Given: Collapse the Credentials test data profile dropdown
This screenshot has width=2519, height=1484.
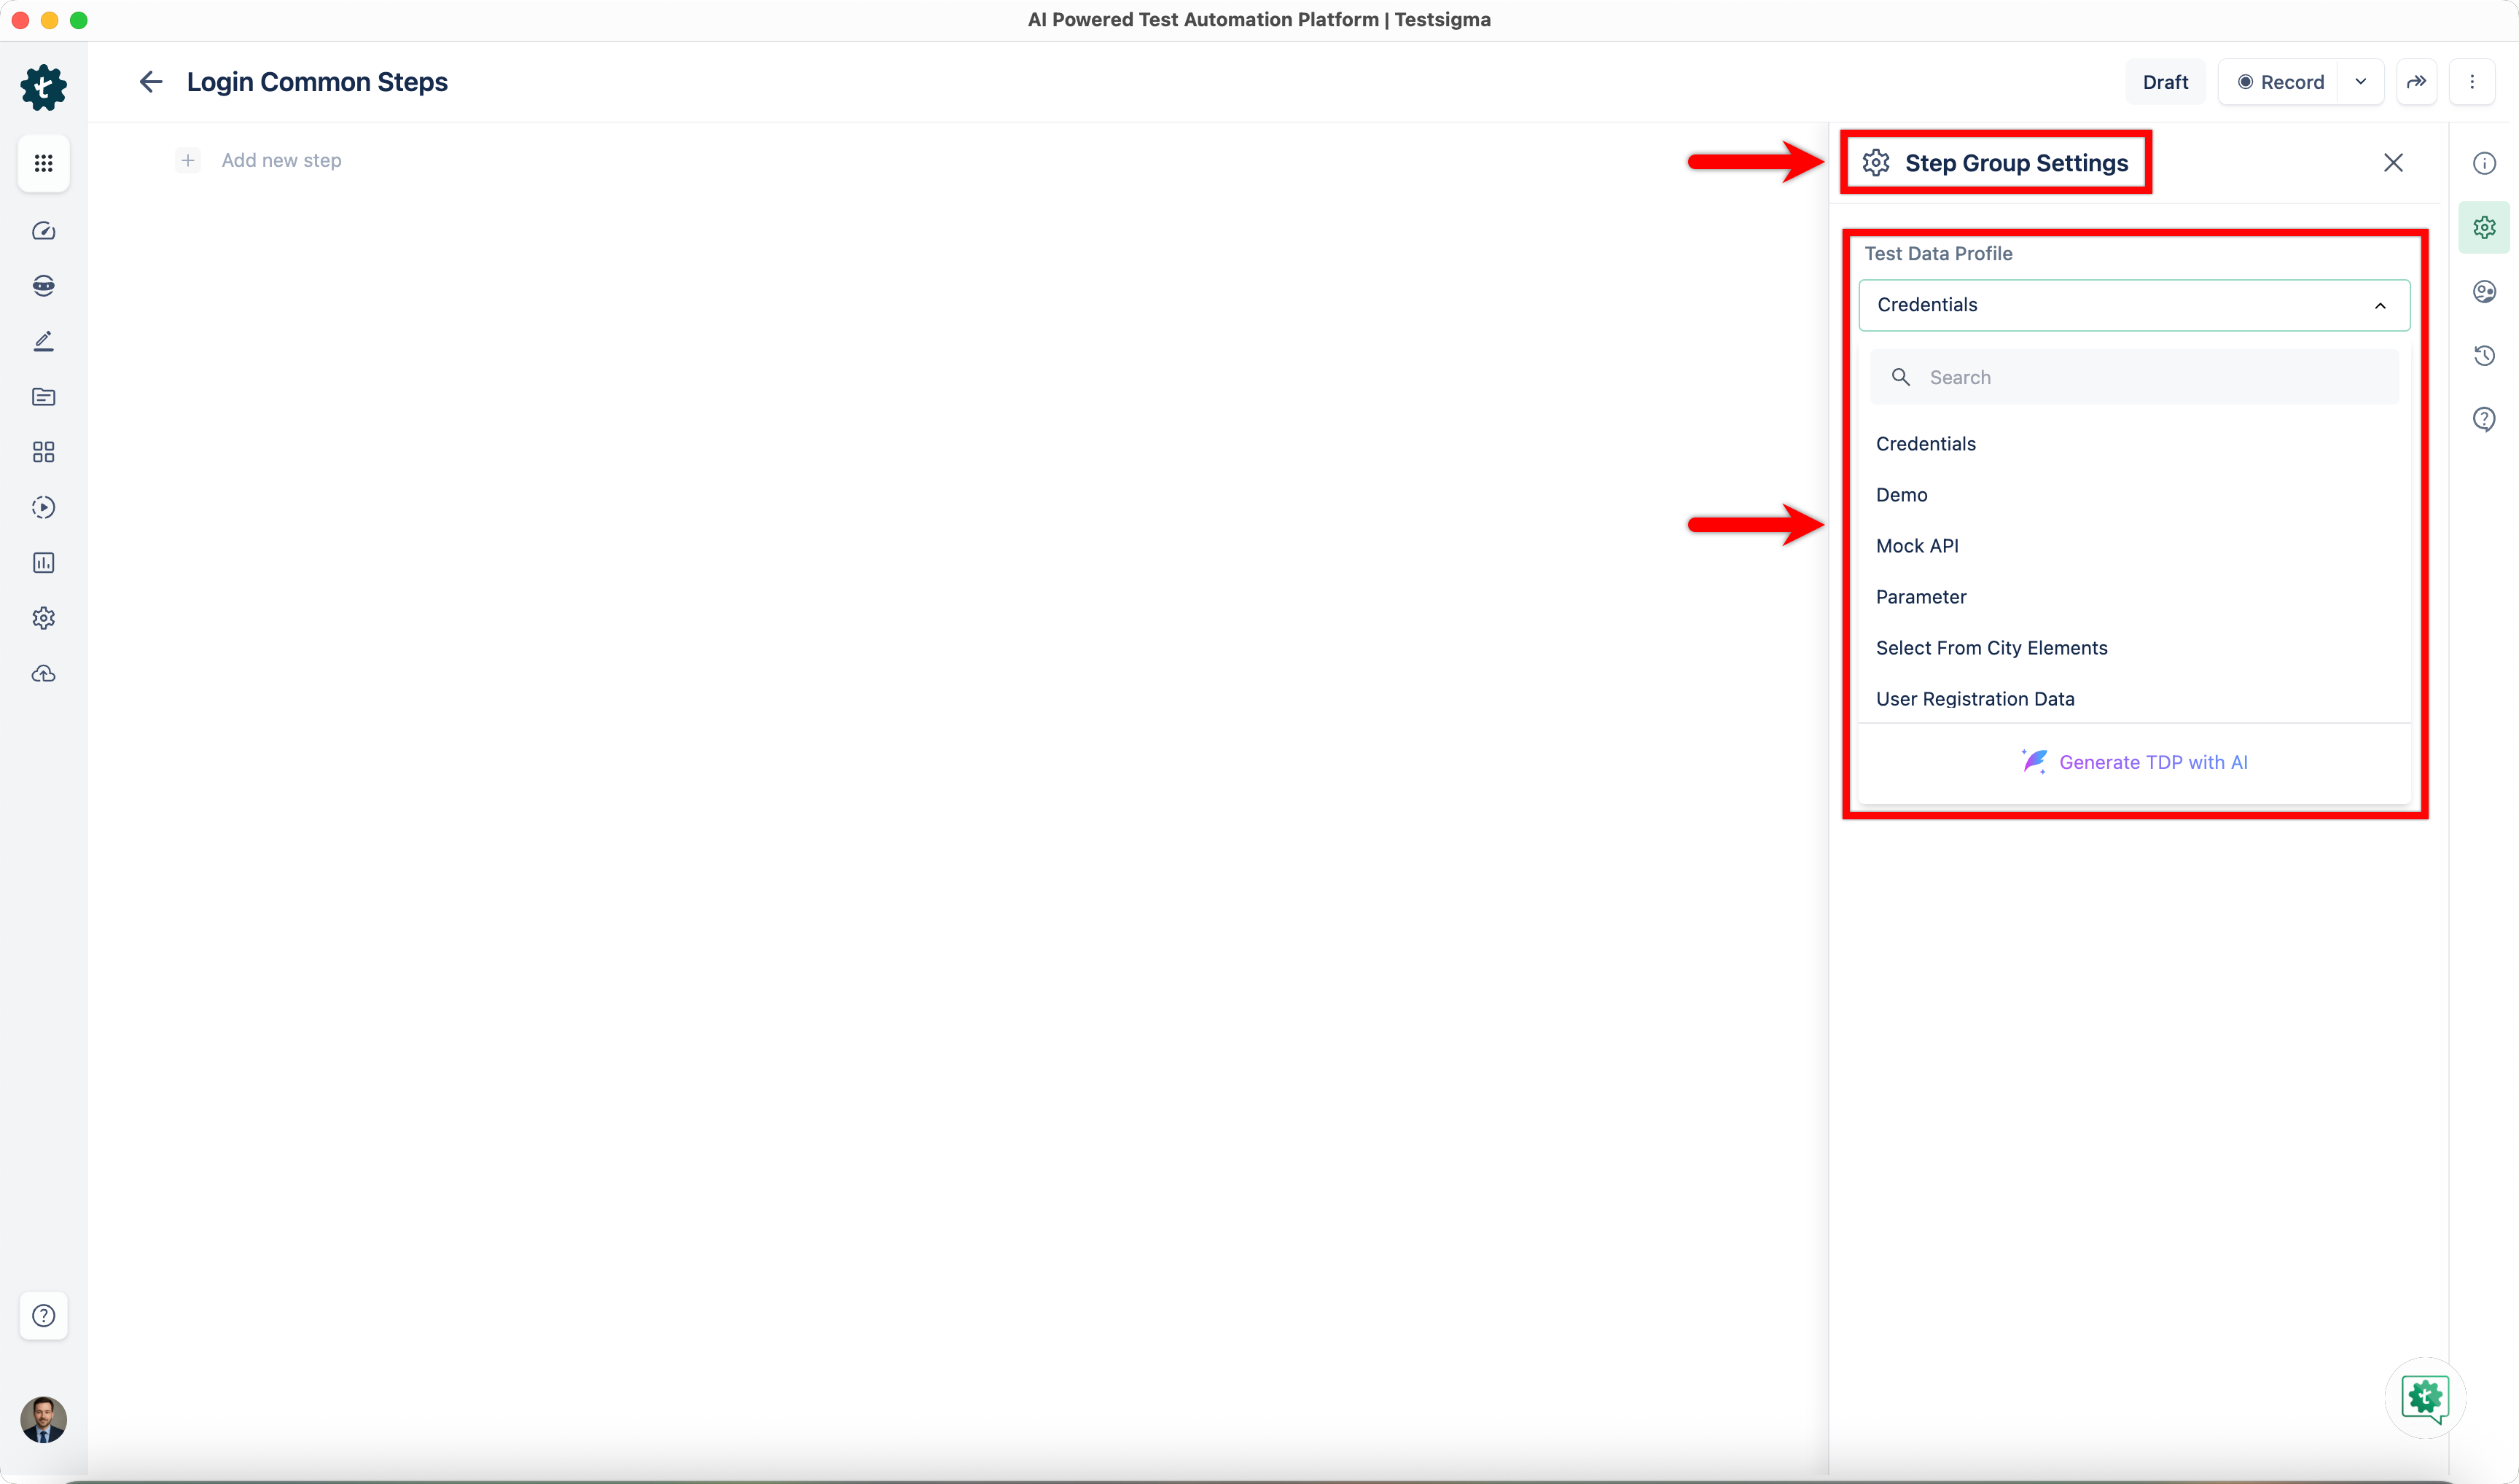Looking at the screenshot, I should (x=2380, y=305).
